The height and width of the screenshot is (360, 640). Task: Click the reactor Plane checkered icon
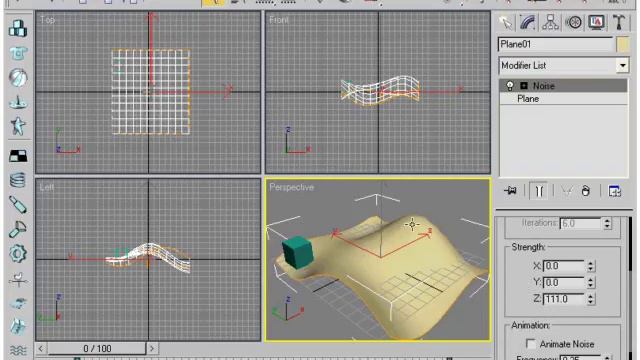point(18,156)
